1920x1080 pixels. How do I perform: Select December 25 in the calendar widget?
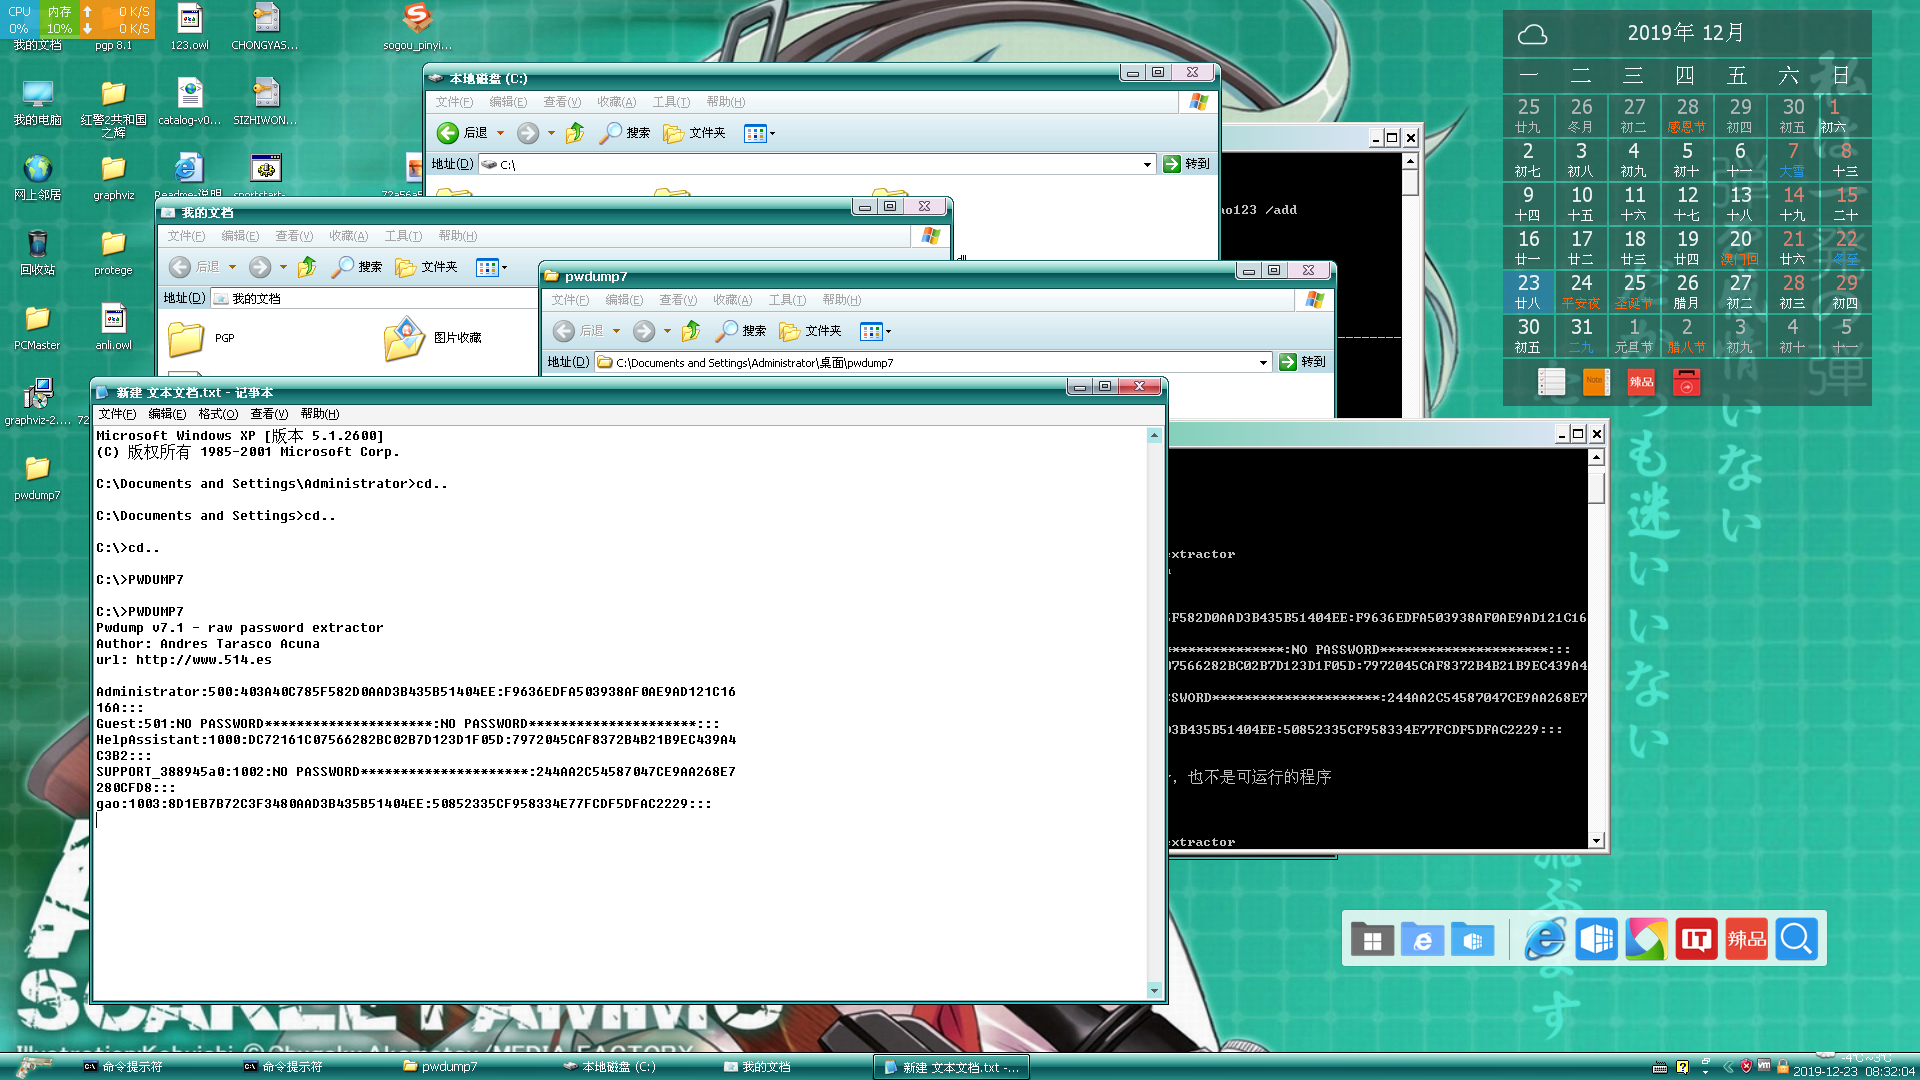pyautogui.click(x=1634, y=290)
